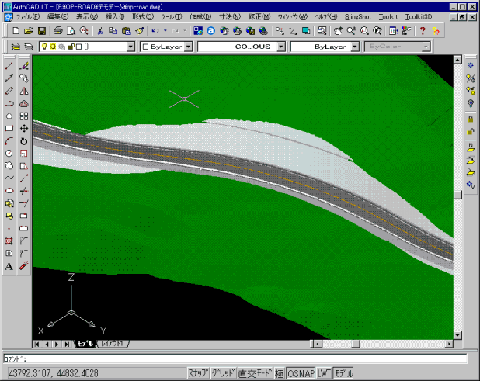
Task: Choose the Move tool in the modify toolbar
Action: [24, 128]
